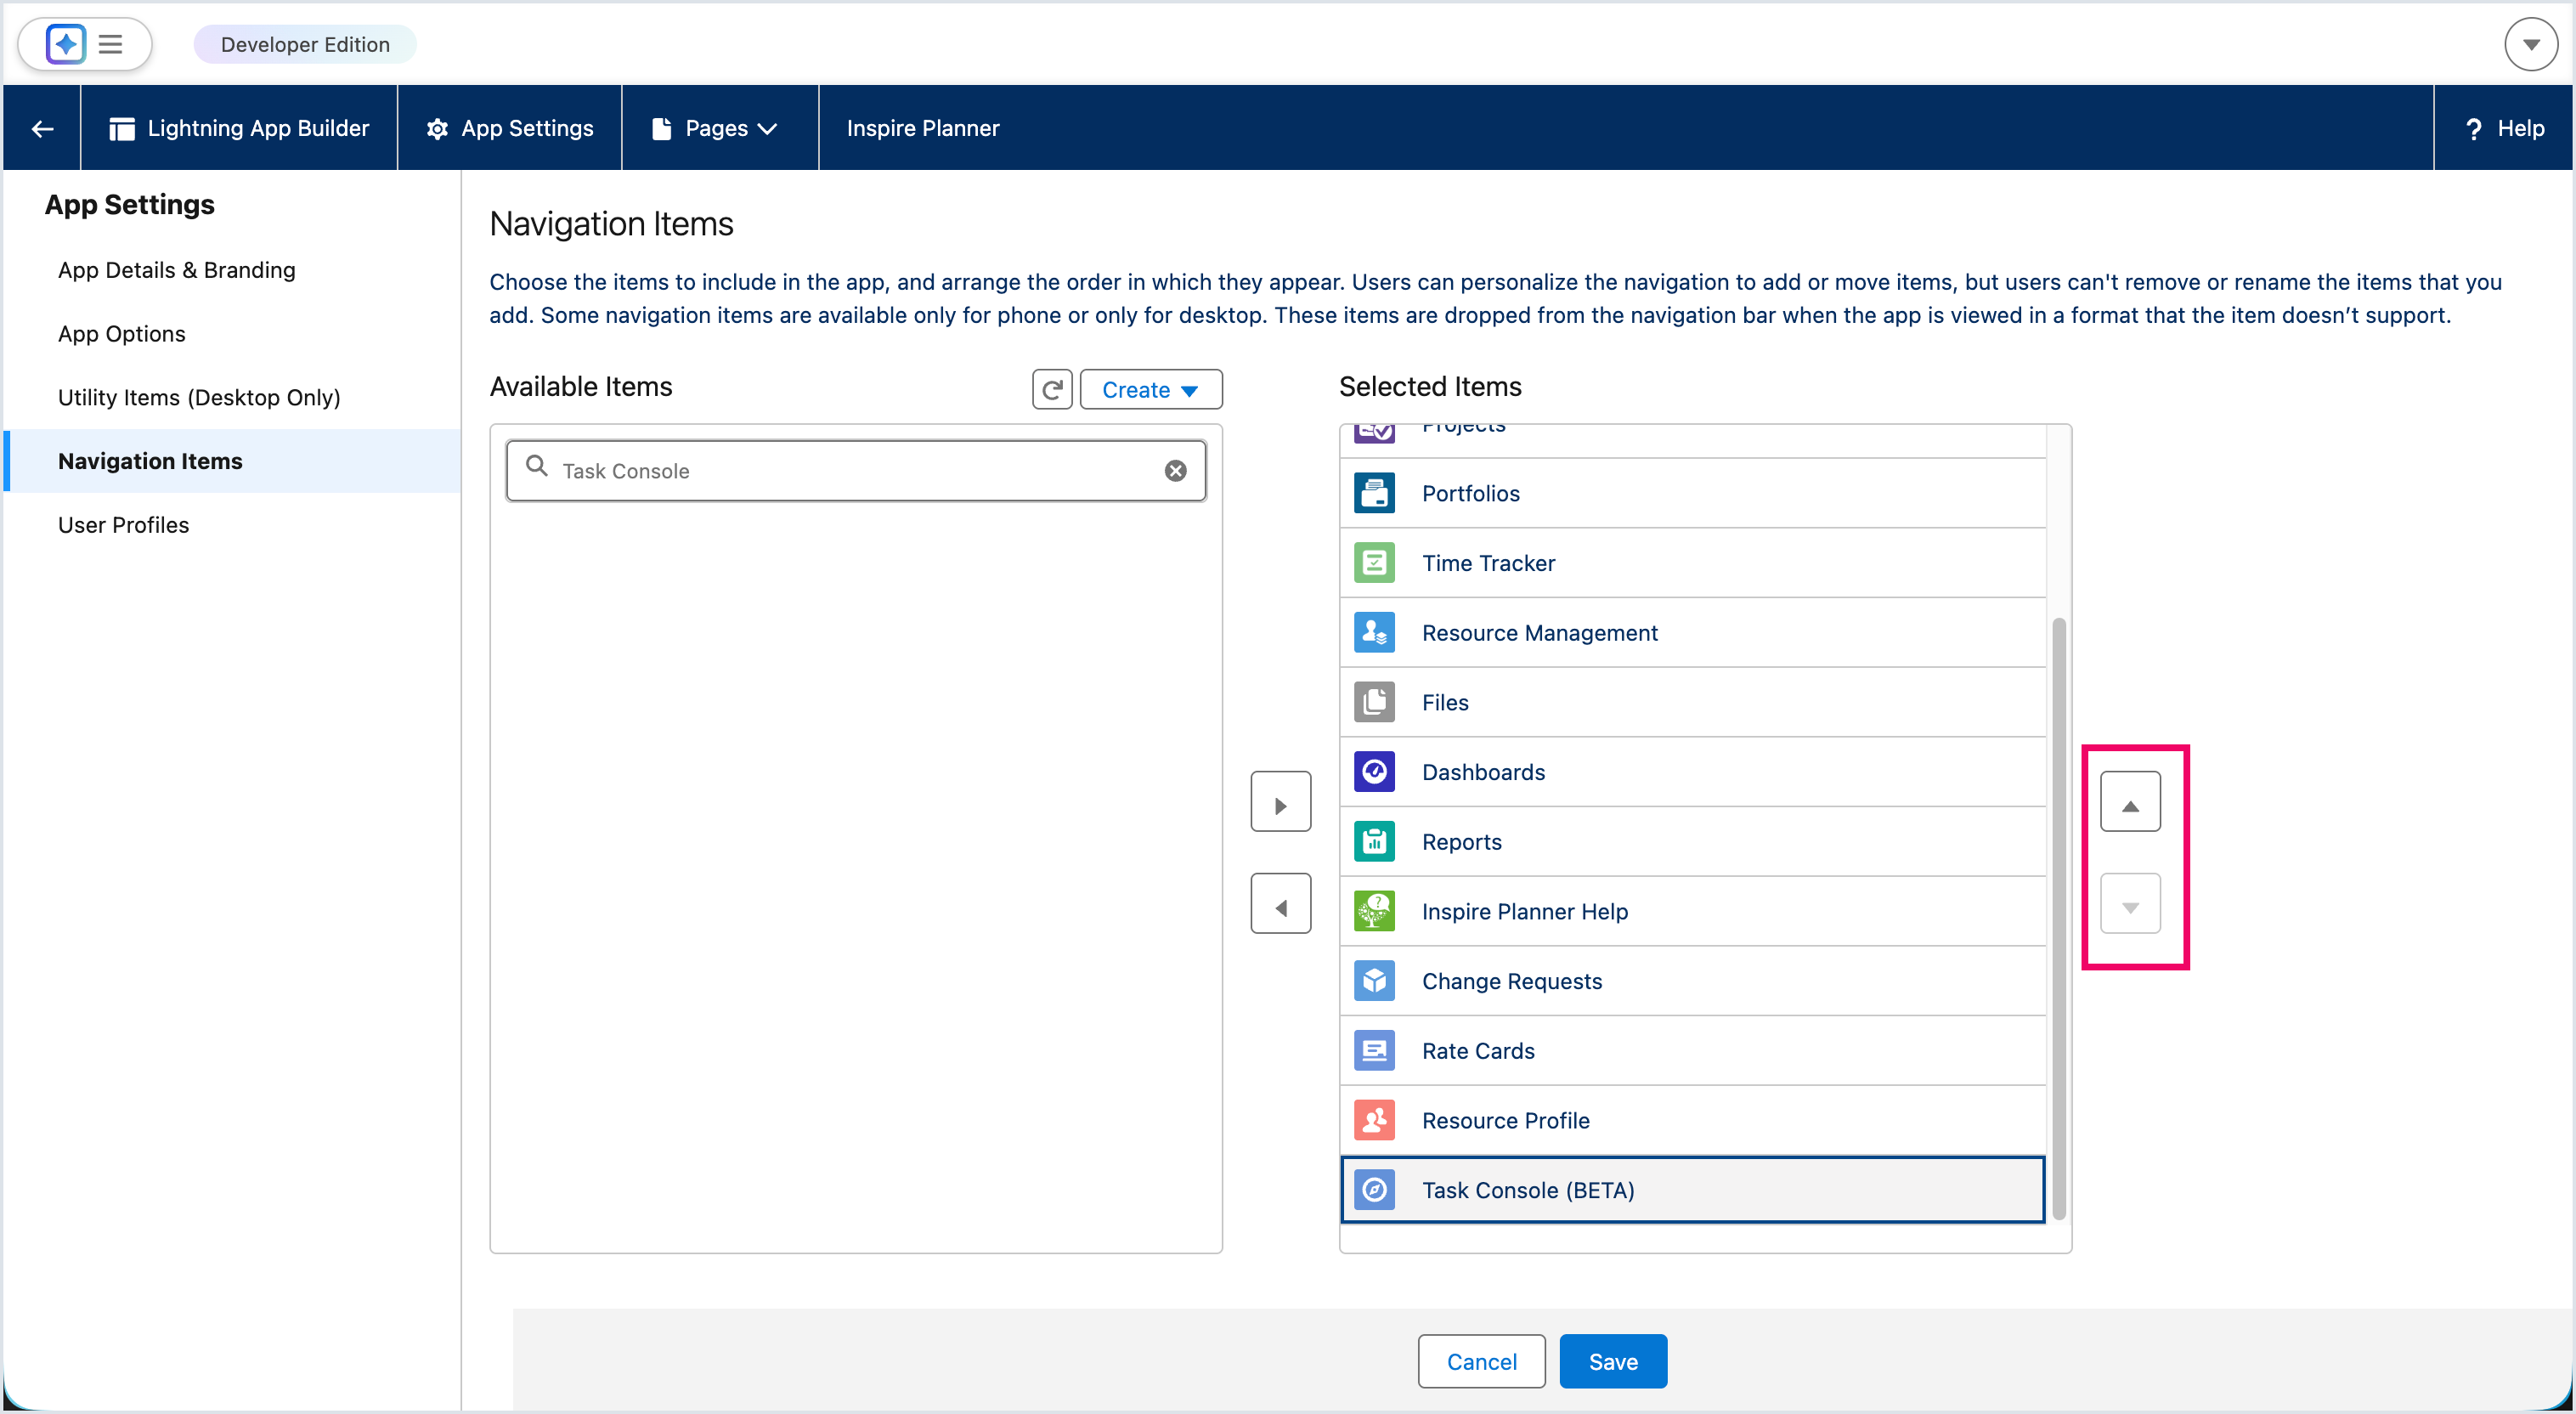The height and width of the screenshot is (1414, 2576).
Task: Click the Task Console search field
Action: pos(855,471)
